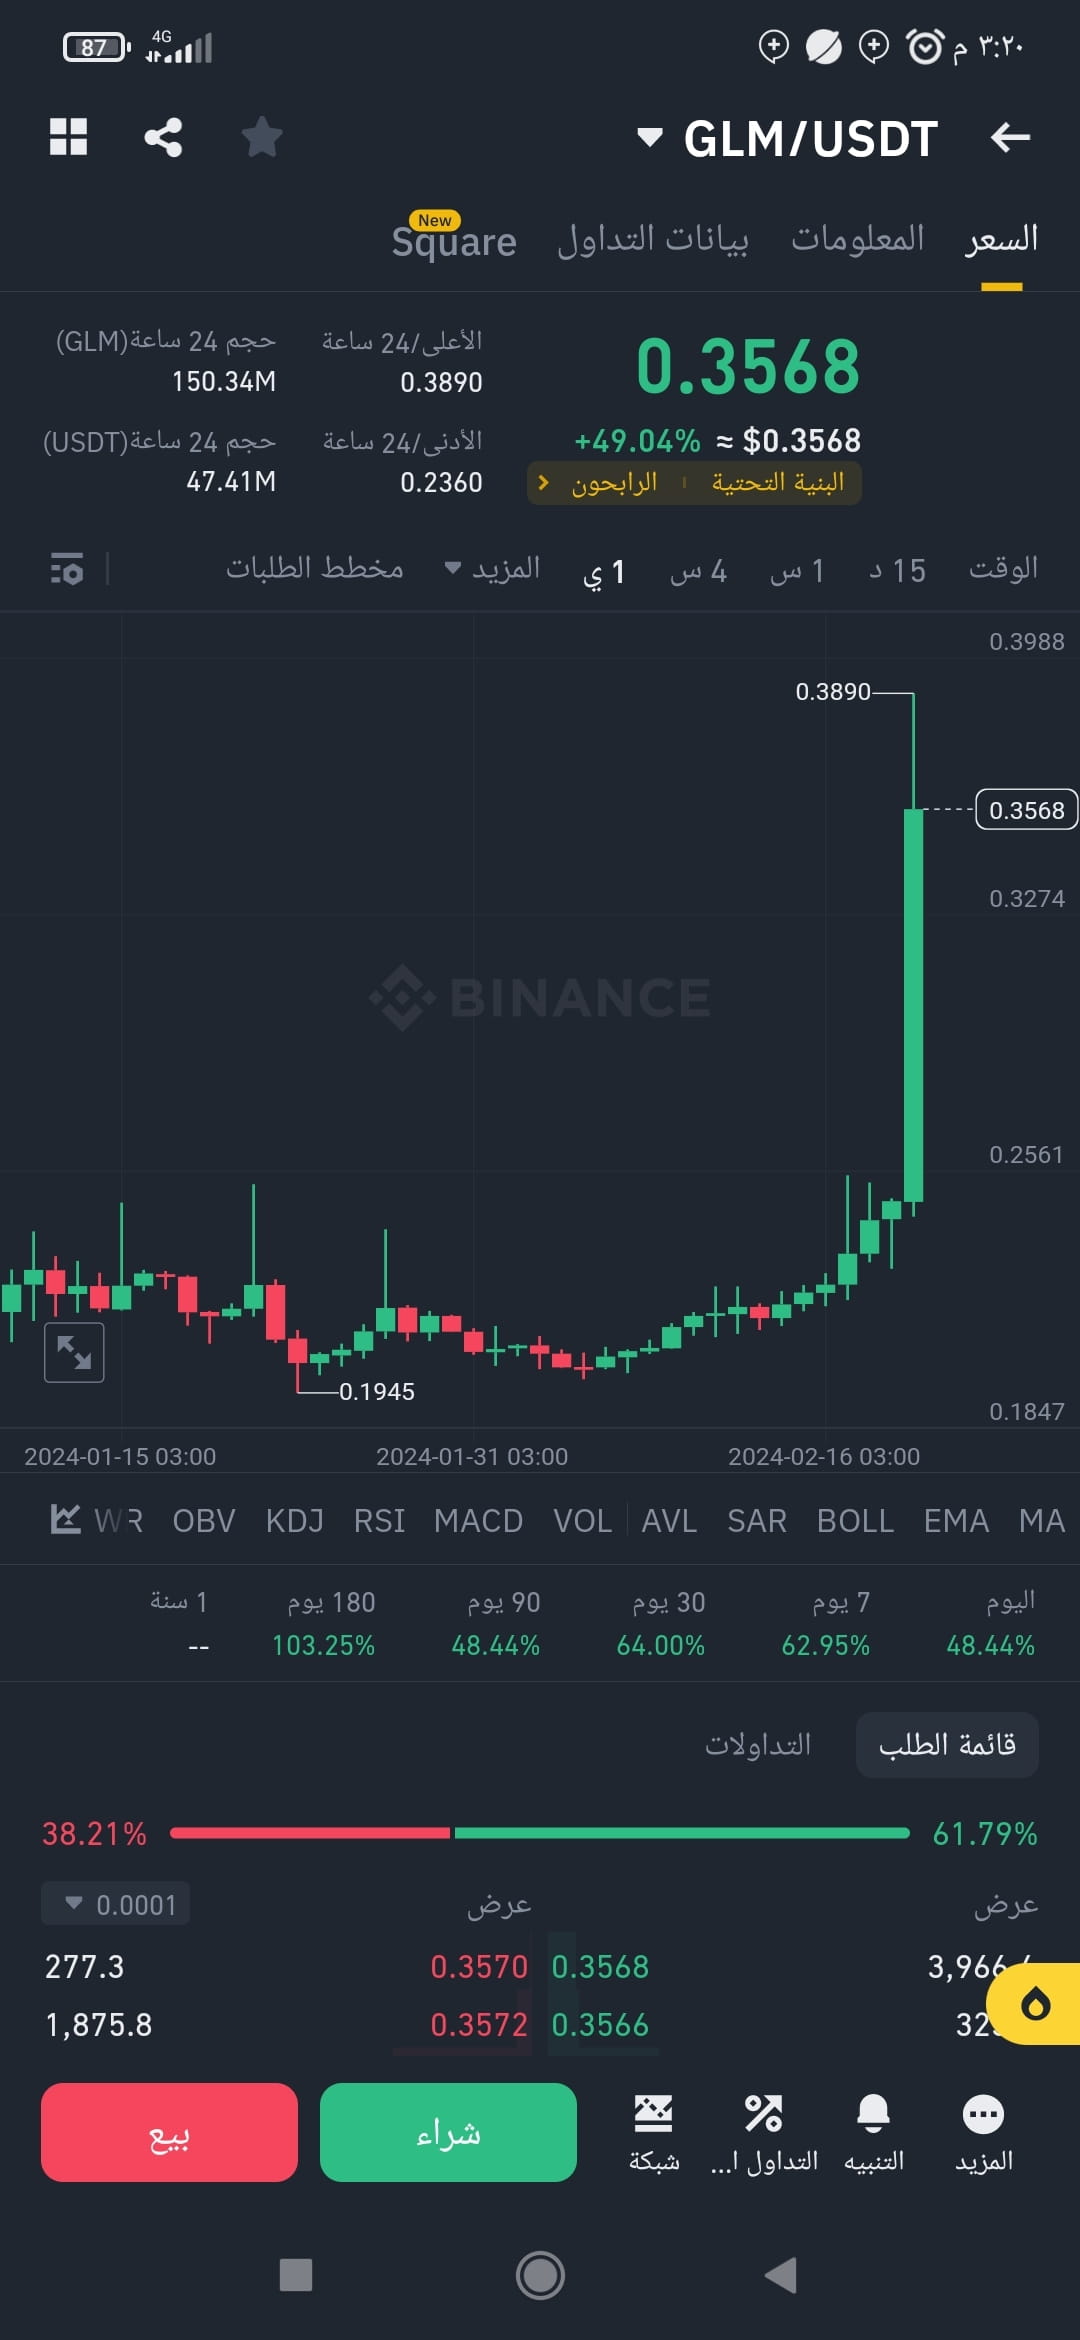The image size is (1080, 2340).
Task: Tap the green شراء buy button
Action: point(448,2131)
